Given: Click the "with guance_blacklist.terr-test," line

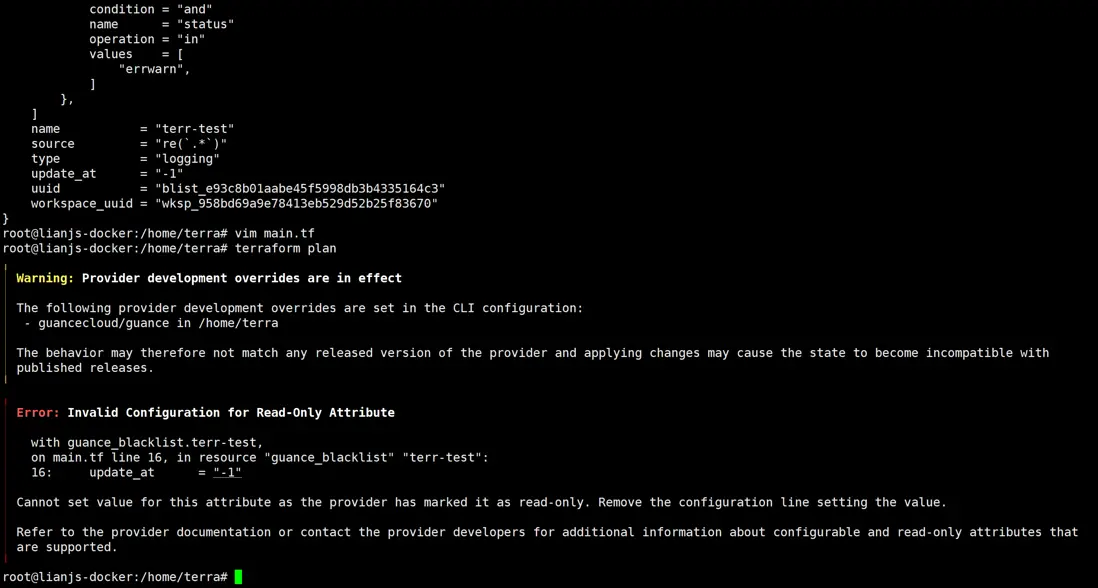Looking at the screenshot, I should point(147,442).
